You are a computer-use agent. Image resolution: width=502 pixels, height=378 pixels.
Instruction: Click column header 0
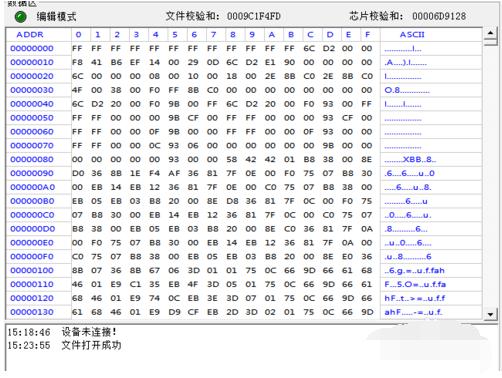pos(78,35)
